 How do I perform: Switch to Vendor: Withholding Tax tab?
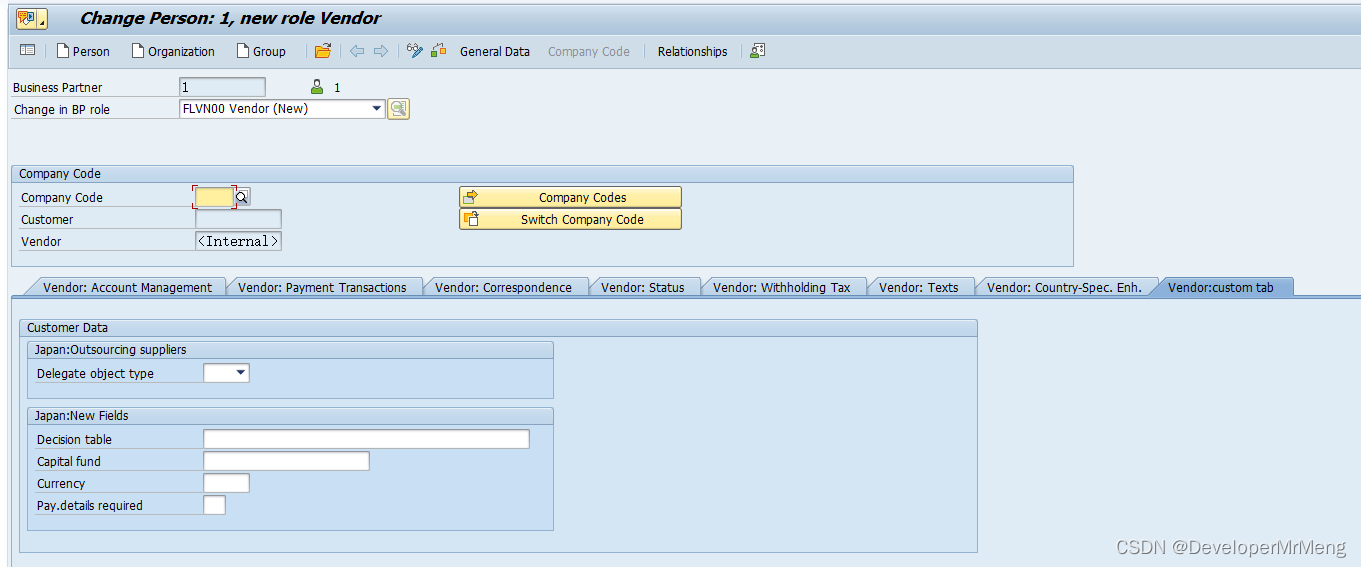click(x=781, y=287)
